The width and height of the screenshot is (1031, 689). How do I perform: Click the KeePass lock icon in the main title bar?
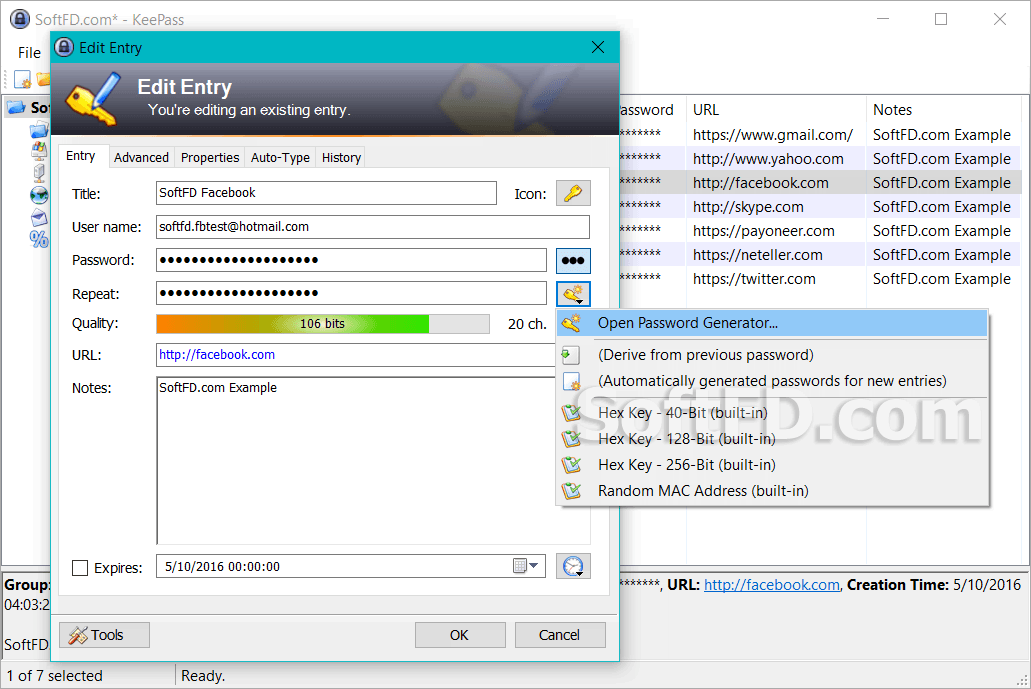[x=20, y=19]
